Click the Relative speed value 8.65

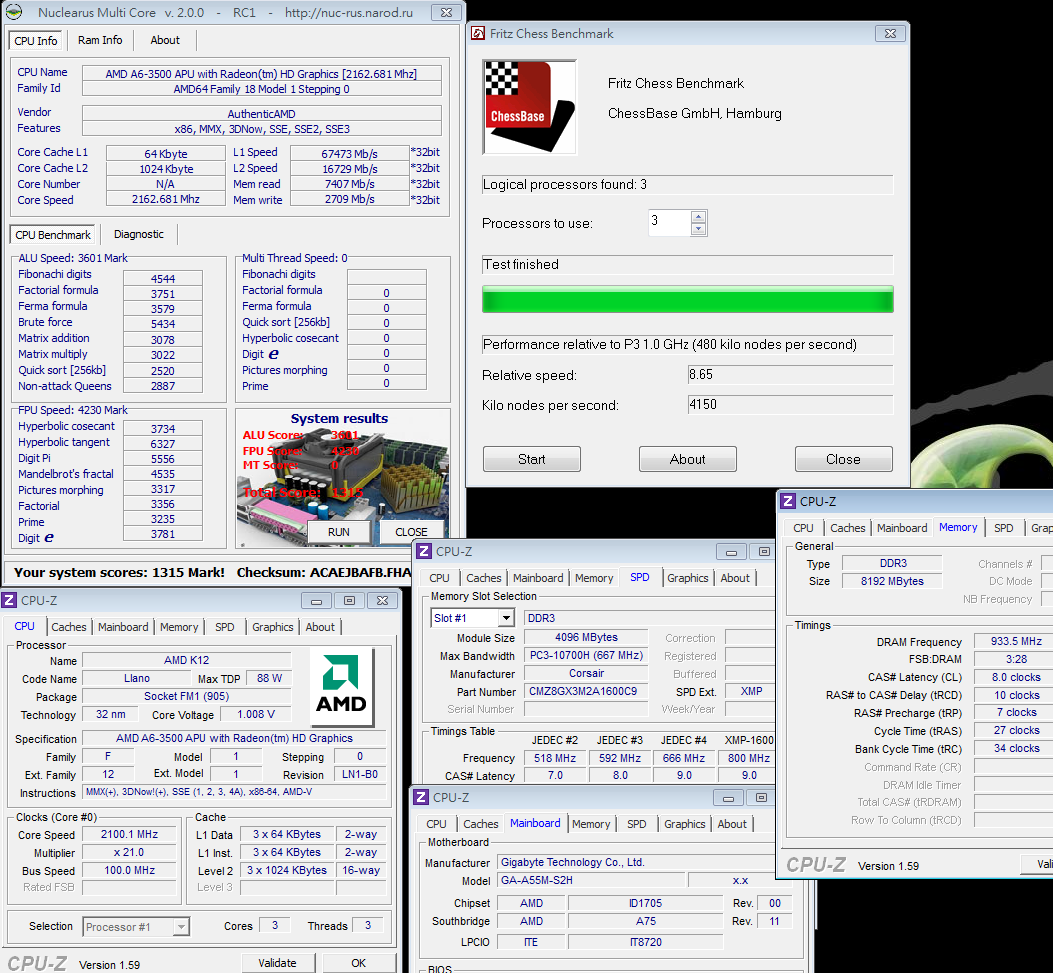coord(790,375)
